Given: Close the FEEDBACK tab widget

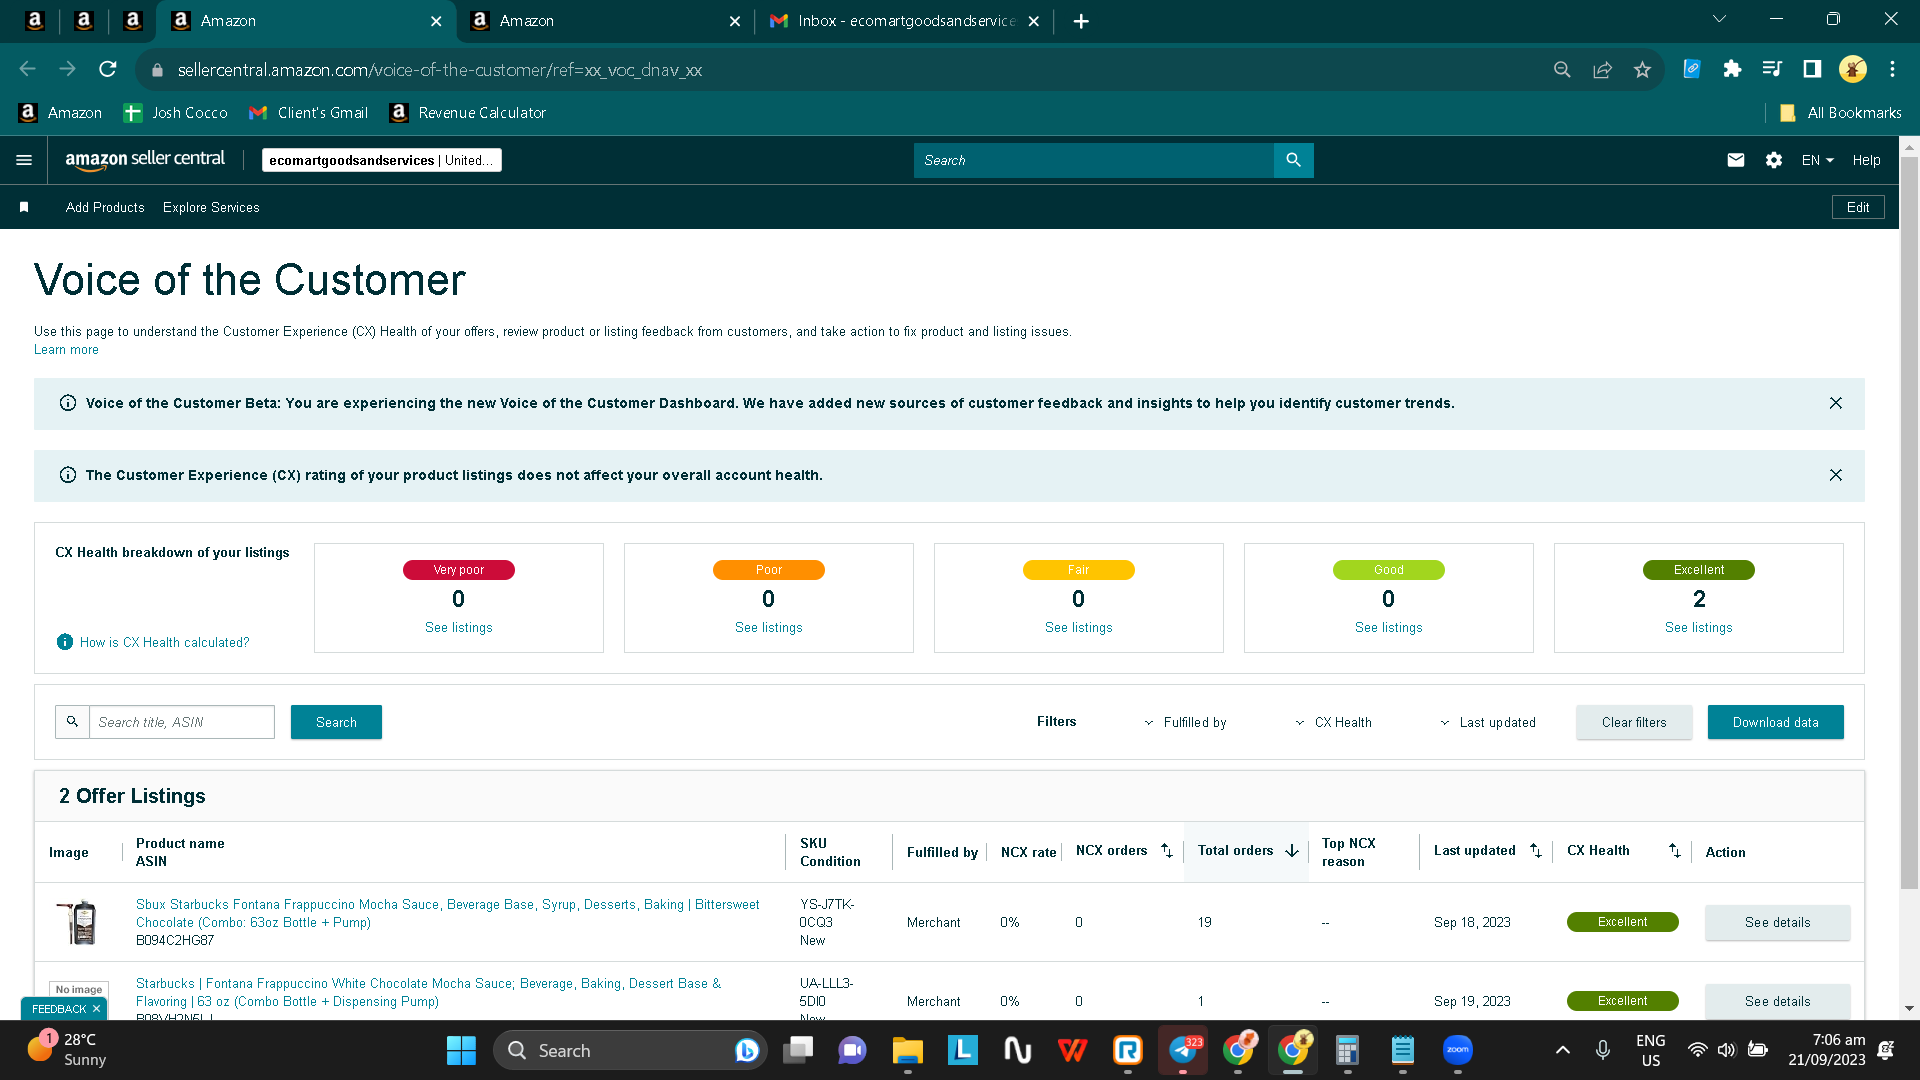Looking at the screenshot, I should (96, 1009).
